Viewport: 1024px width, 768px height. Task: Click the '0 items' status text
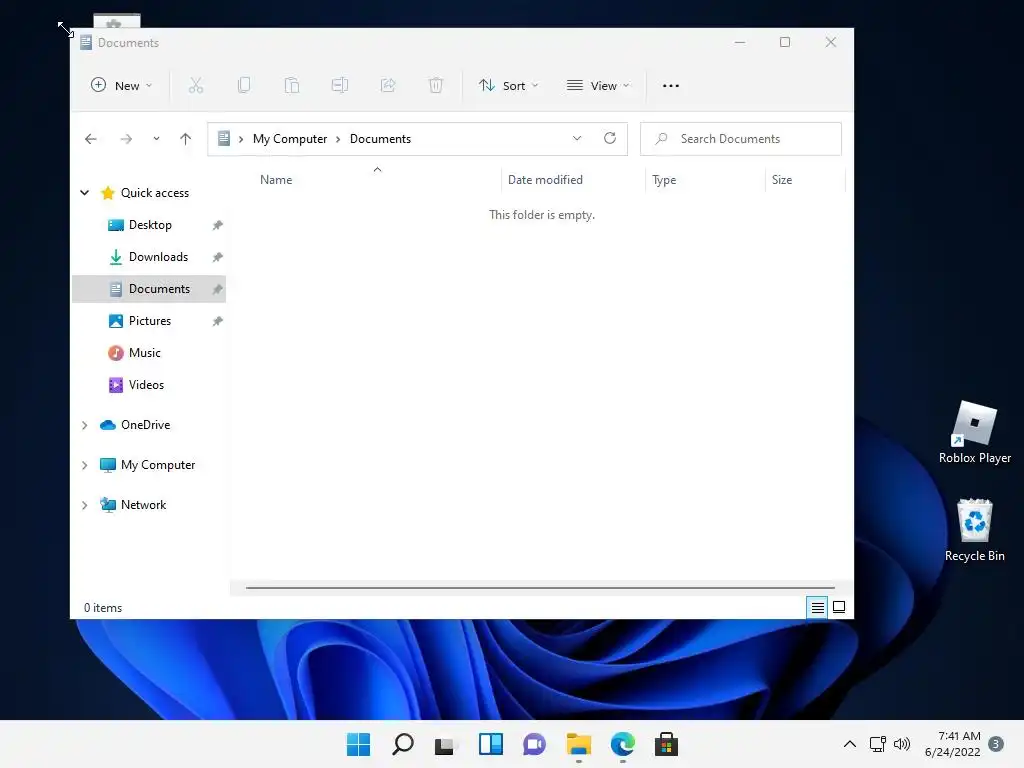click(x=103, y=608)
